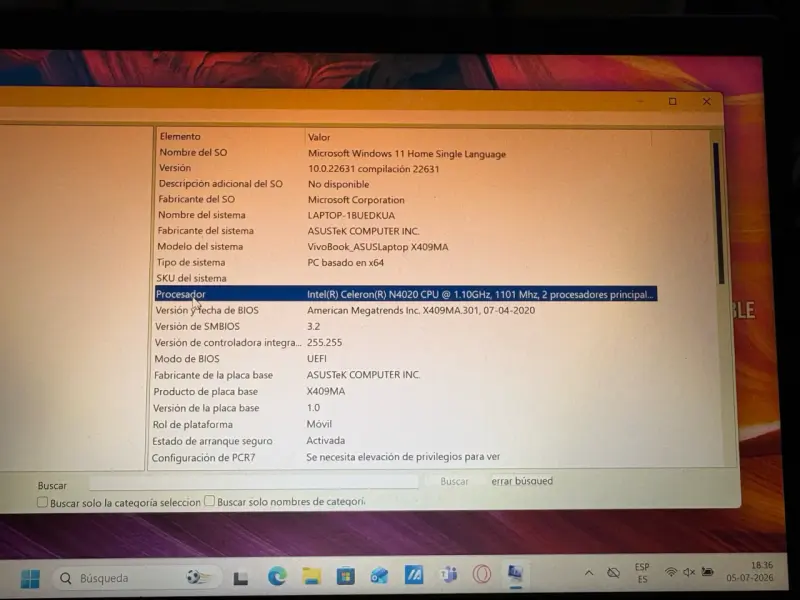Select Estado de arranque seguro row
This screenshot has height=600, width=800.
[406, 440]
